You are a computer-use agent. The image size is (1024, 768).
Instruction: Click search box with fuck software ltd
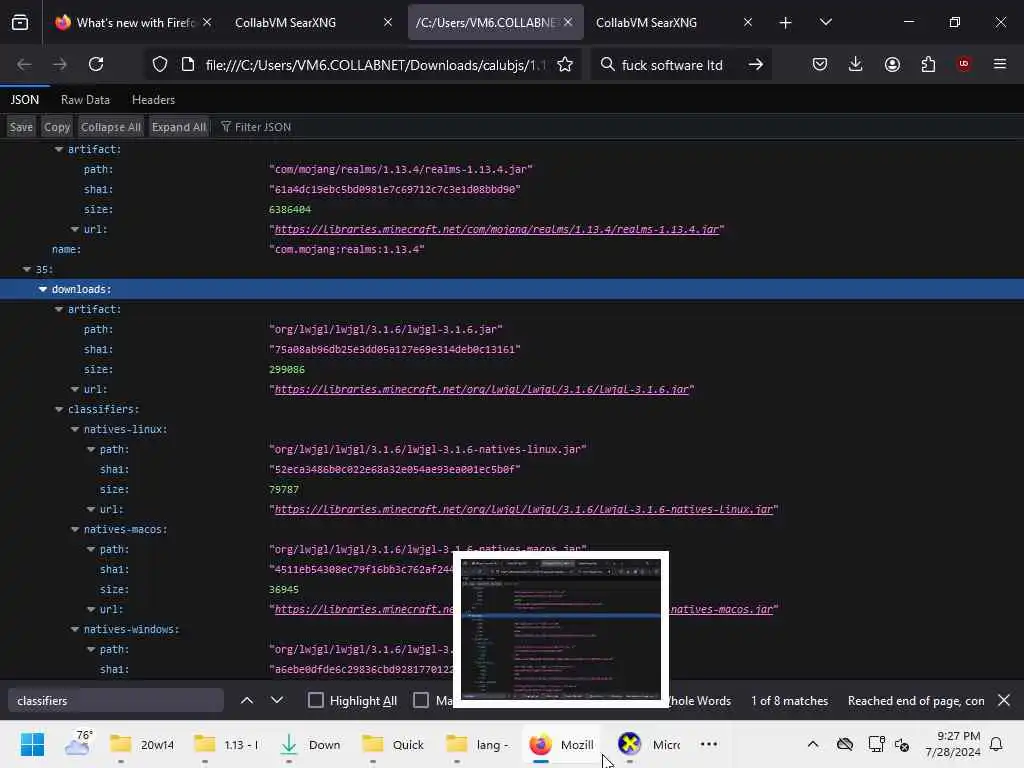point(673,65)
